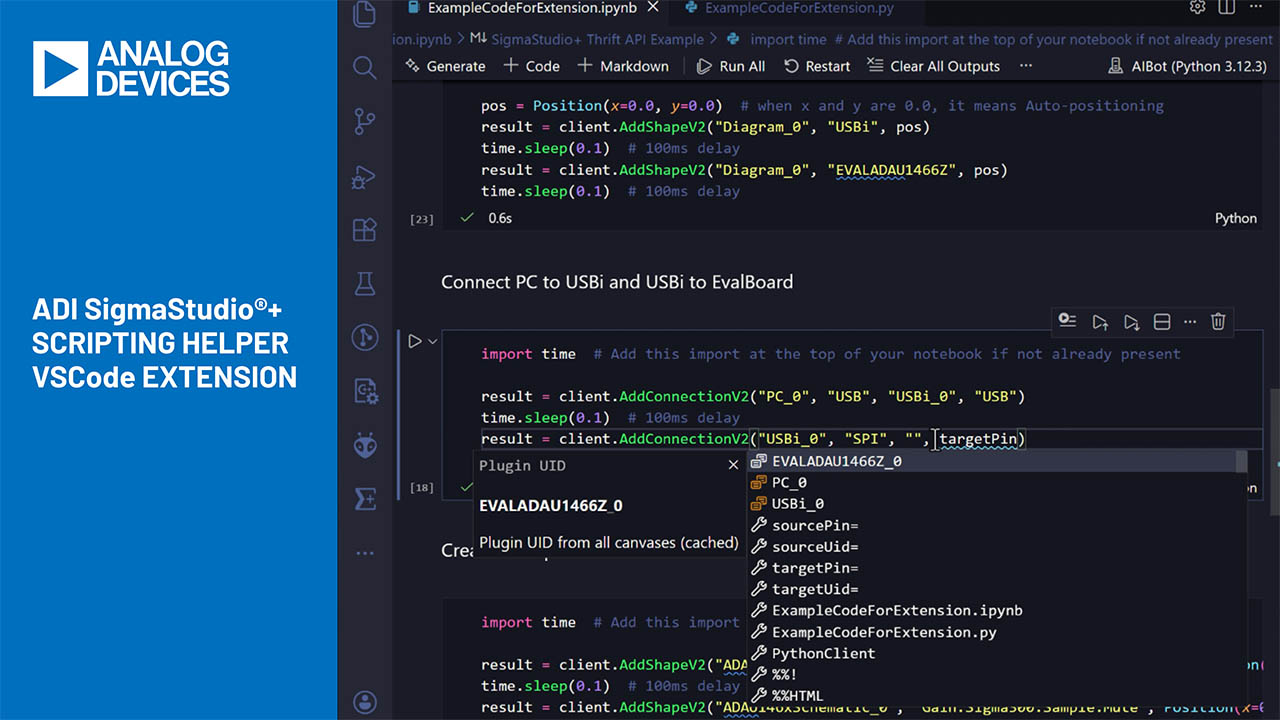Execute cell and below from the cell toolbar
This screenshot has height=720, width=1280.
coord(1131,321)
